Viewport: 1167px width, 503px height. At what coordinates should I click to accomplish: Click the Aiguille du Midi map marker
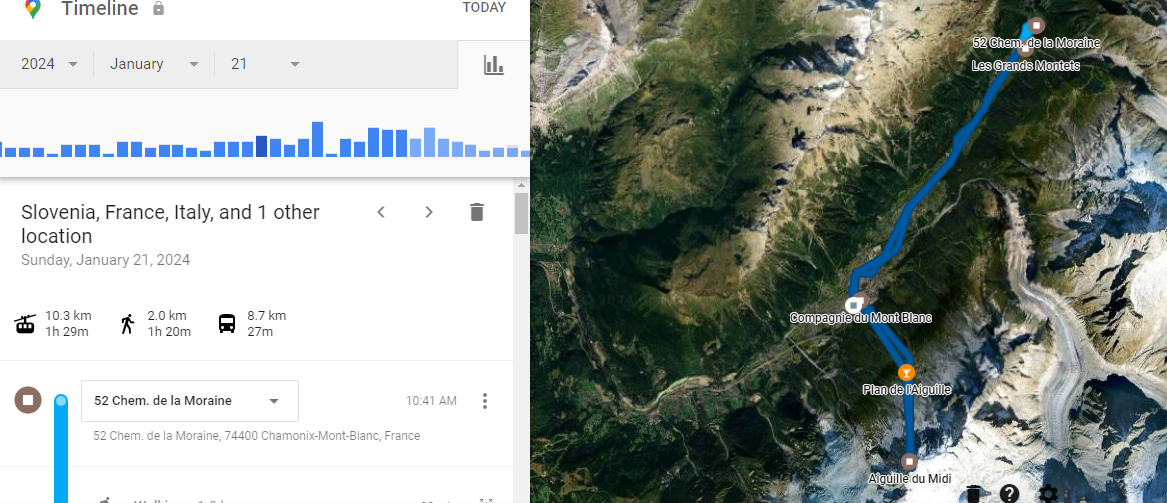click(x=909, y=462)
